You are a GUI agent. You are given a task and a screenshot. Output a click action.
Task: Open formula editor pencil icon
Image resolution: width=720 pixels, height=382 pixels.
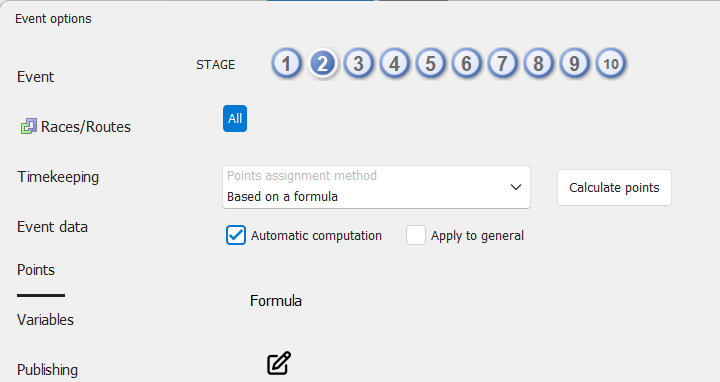click(279, 363)
